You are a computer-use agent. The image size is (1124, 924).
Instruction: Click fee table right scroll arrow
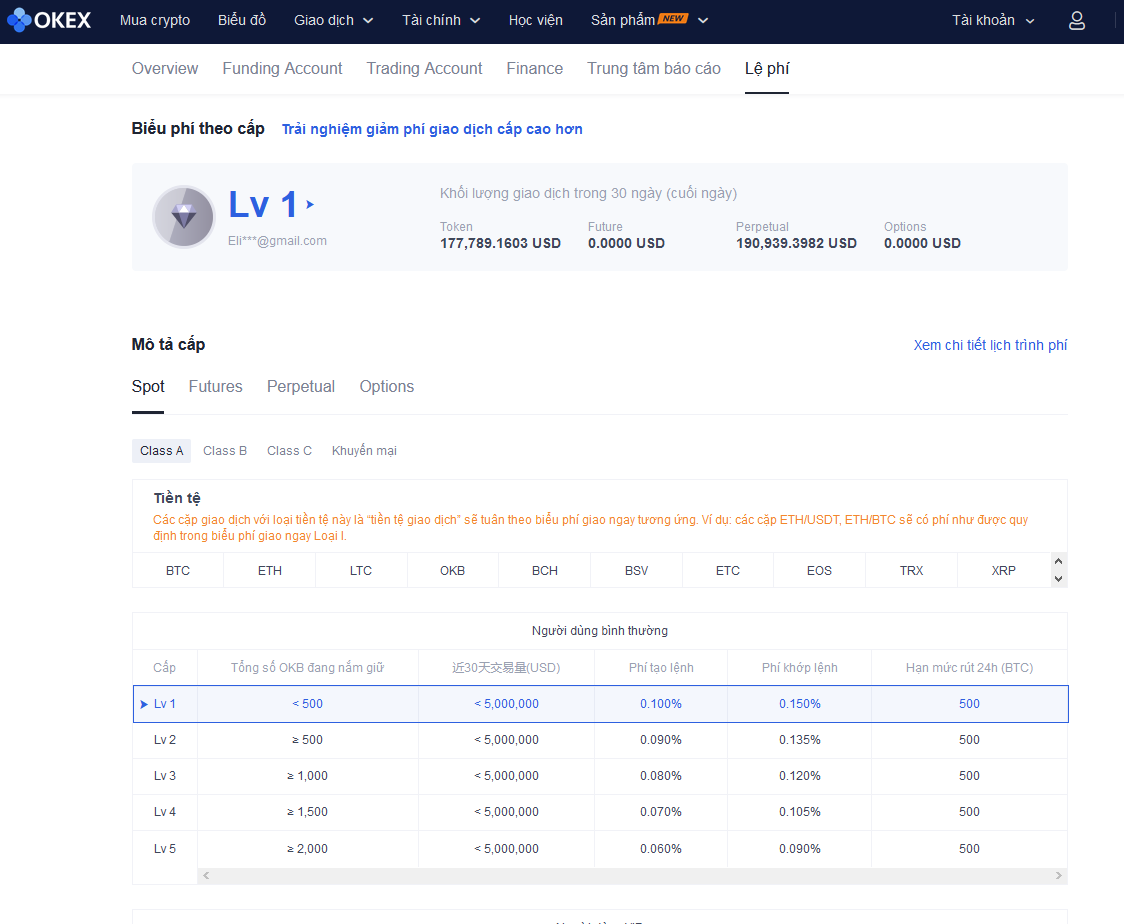point(1059,876)
